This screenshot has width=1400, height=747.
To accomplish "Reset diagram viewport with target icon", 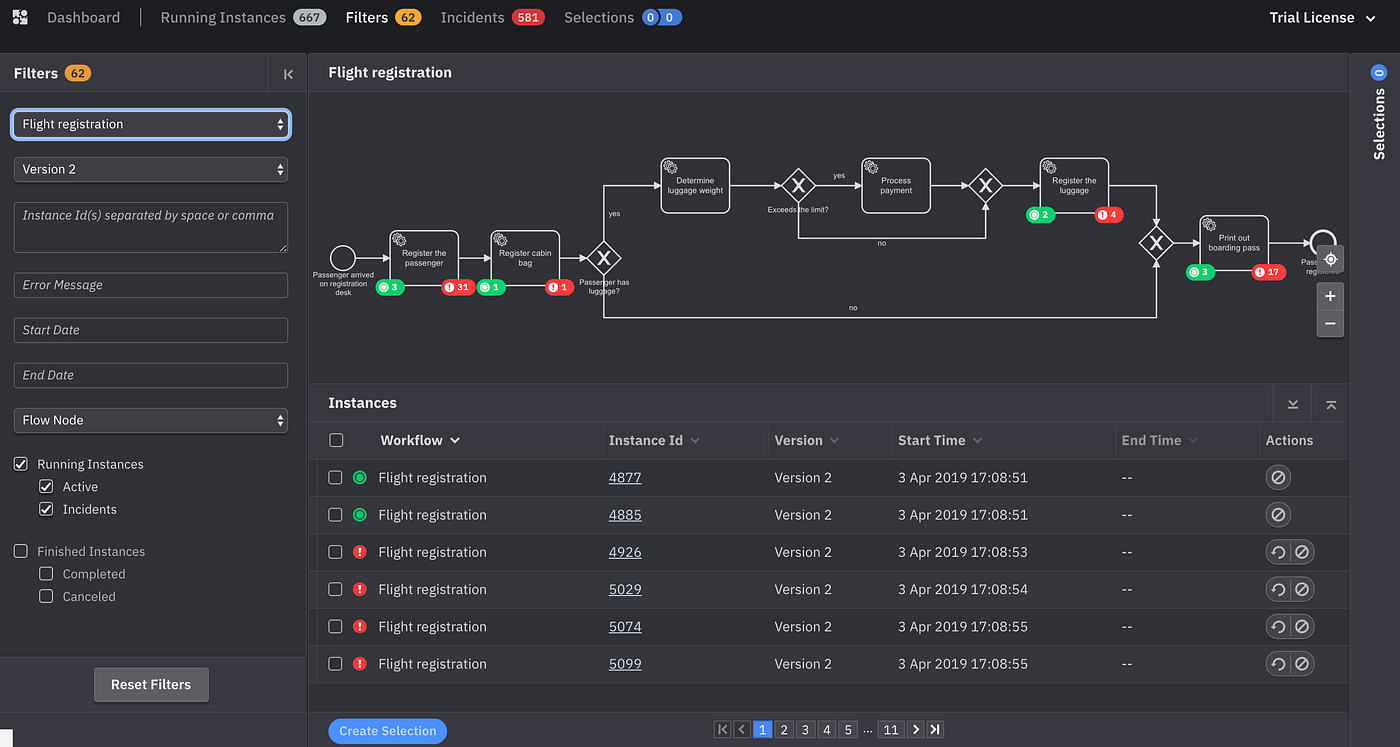I will [x=1330, y=259].
